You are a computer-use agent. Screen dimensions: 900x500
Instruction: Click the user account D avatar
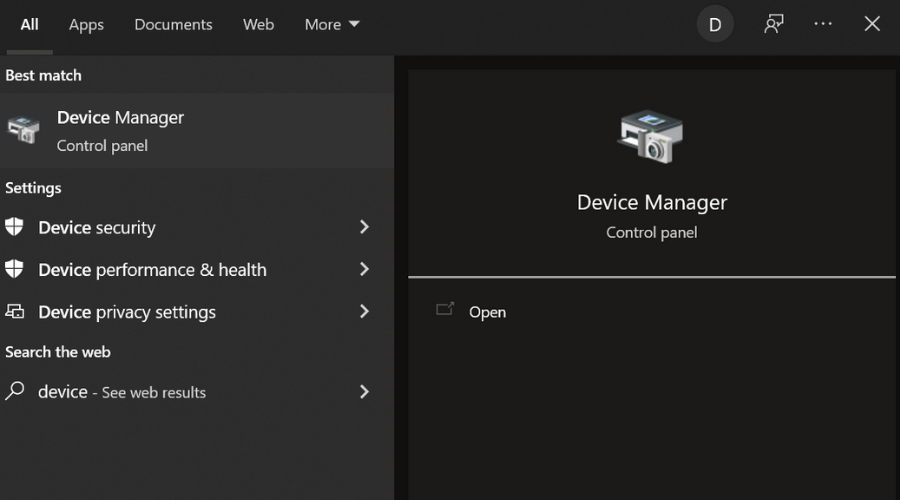715,25
